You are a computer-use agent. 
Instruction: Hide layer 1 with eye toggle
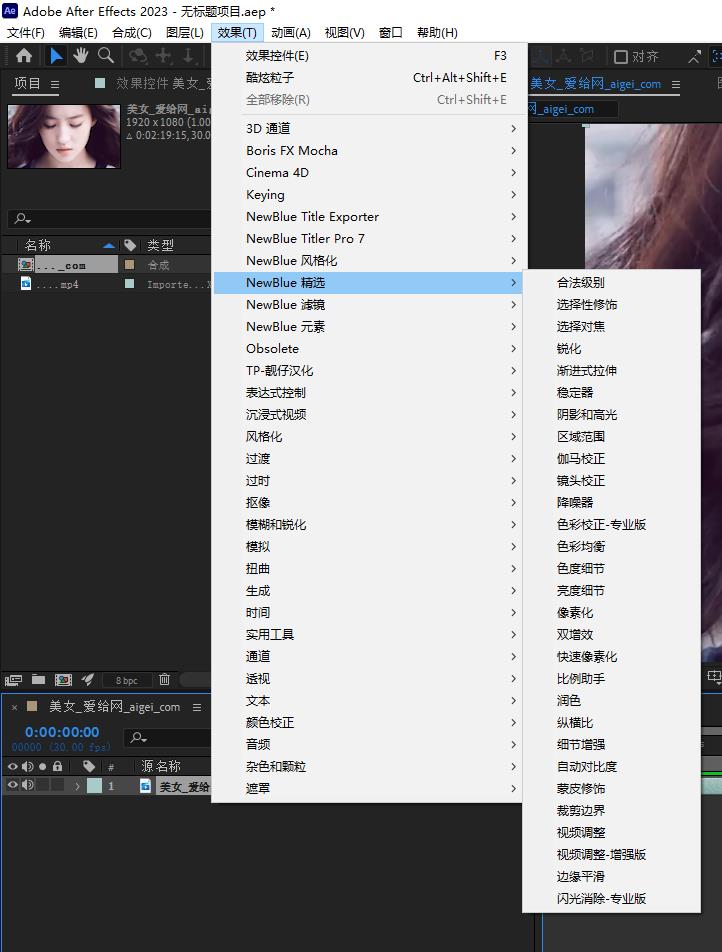tap(12, 785)
